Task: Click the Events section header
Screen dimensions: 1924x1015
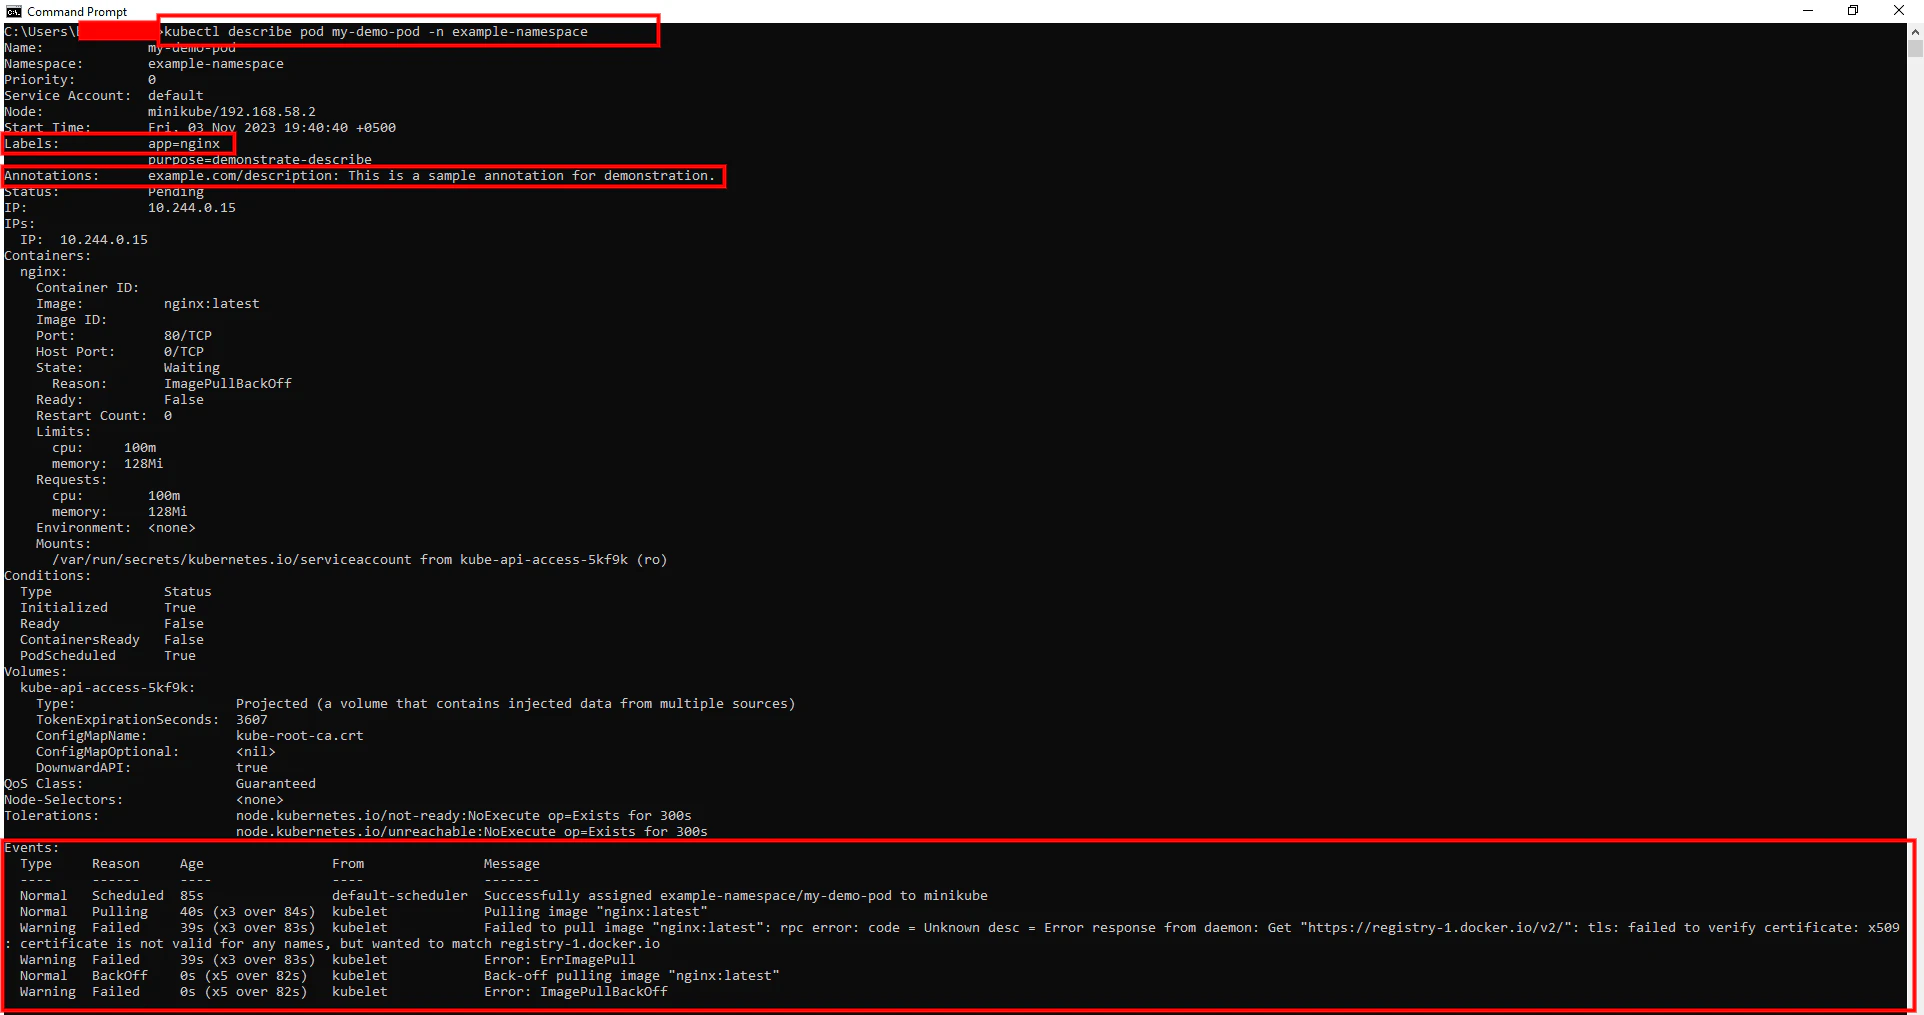Action: 32,847
